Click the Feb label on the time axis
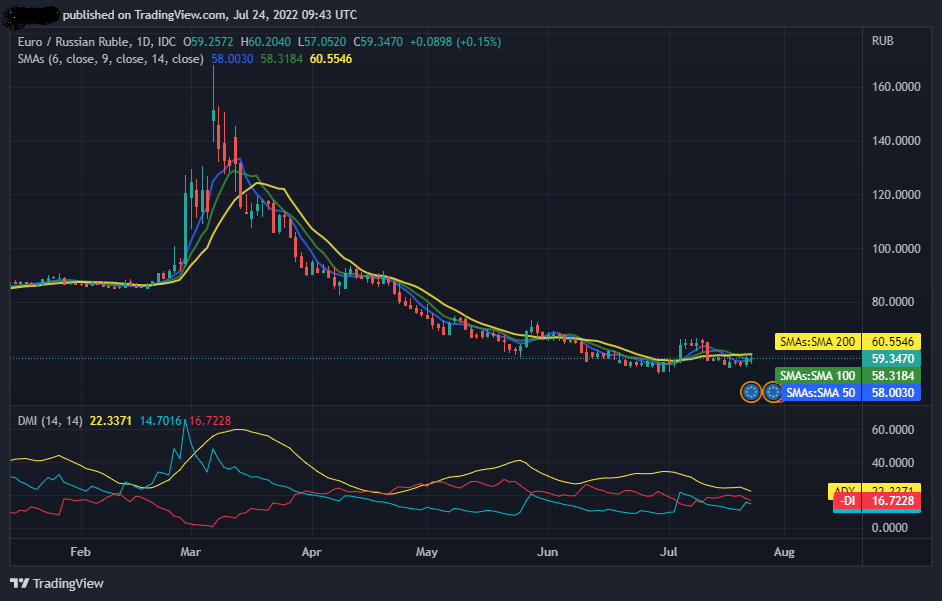Viewport: 942px width, 601px height. point(81,552)
